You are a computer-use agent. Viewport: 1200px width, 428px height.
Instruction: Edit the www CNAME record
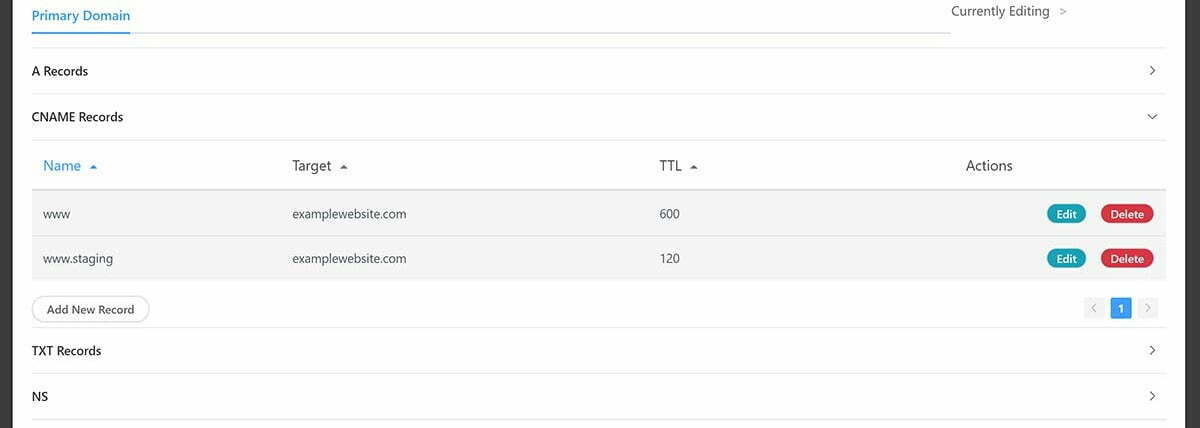click(x=1066, y=214)
